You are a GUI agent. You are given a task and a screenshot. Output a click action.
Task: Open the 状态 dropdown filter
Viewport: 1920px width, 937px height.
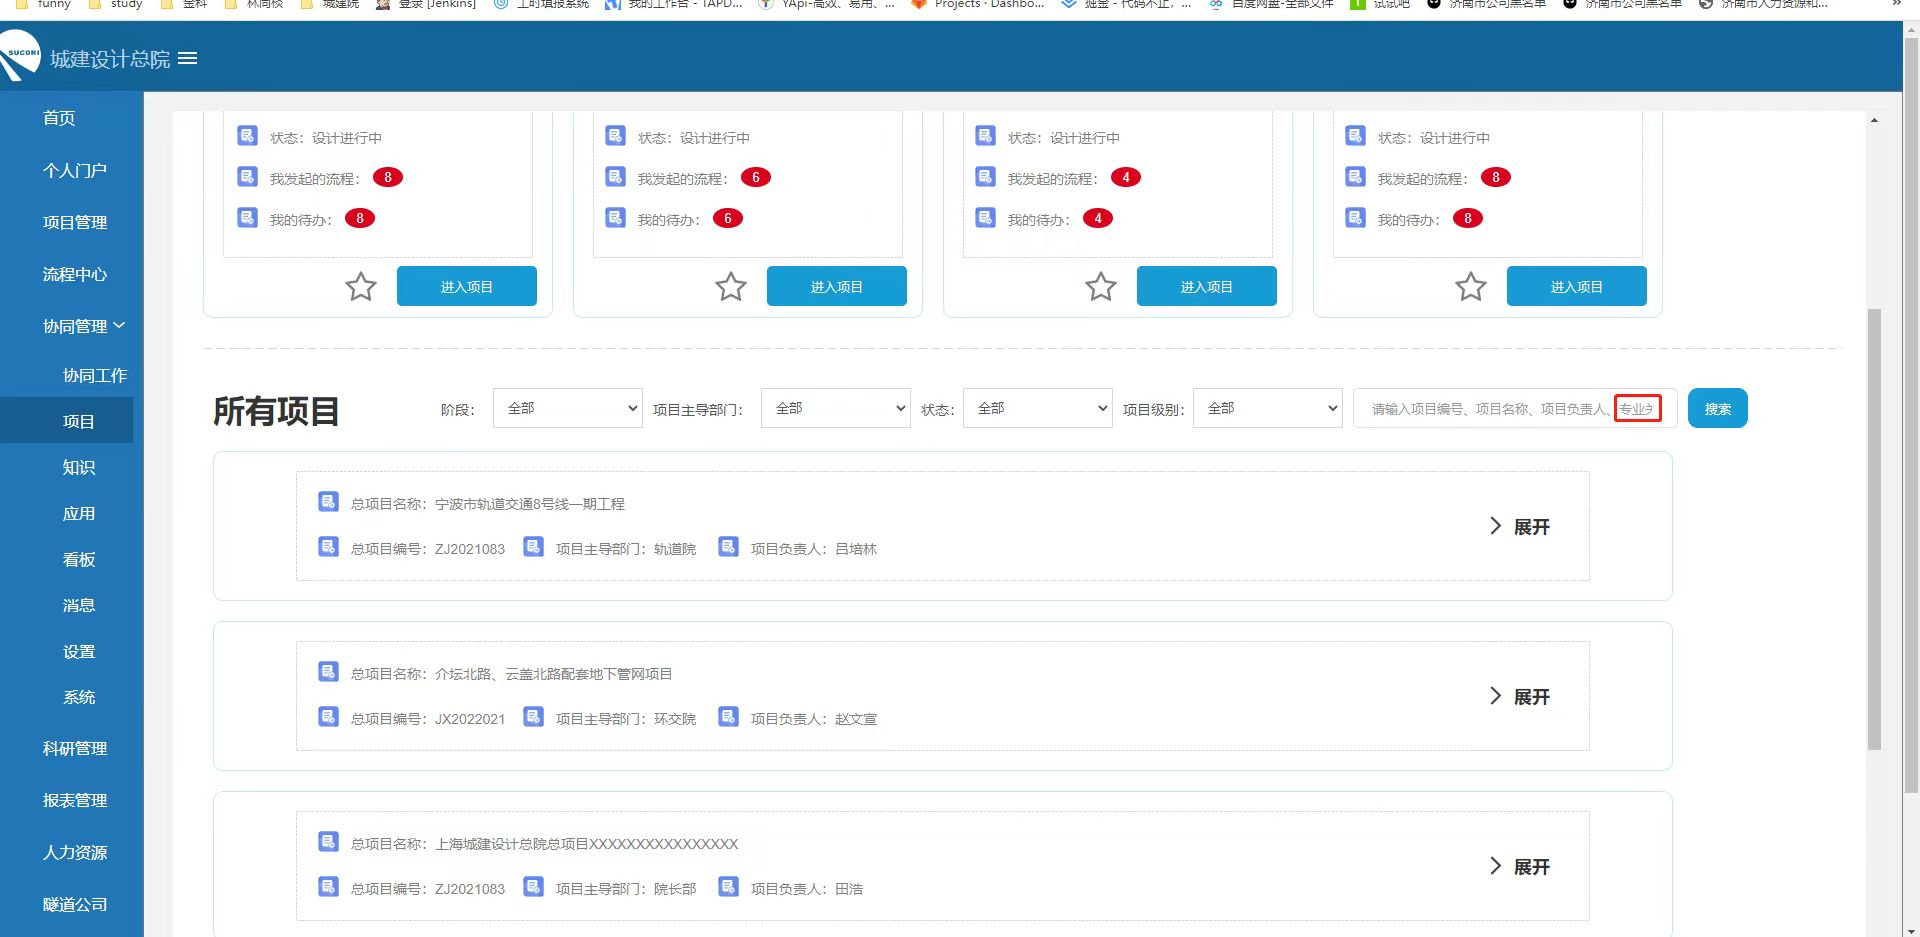pyautogui.click(x=1038, y=408)
